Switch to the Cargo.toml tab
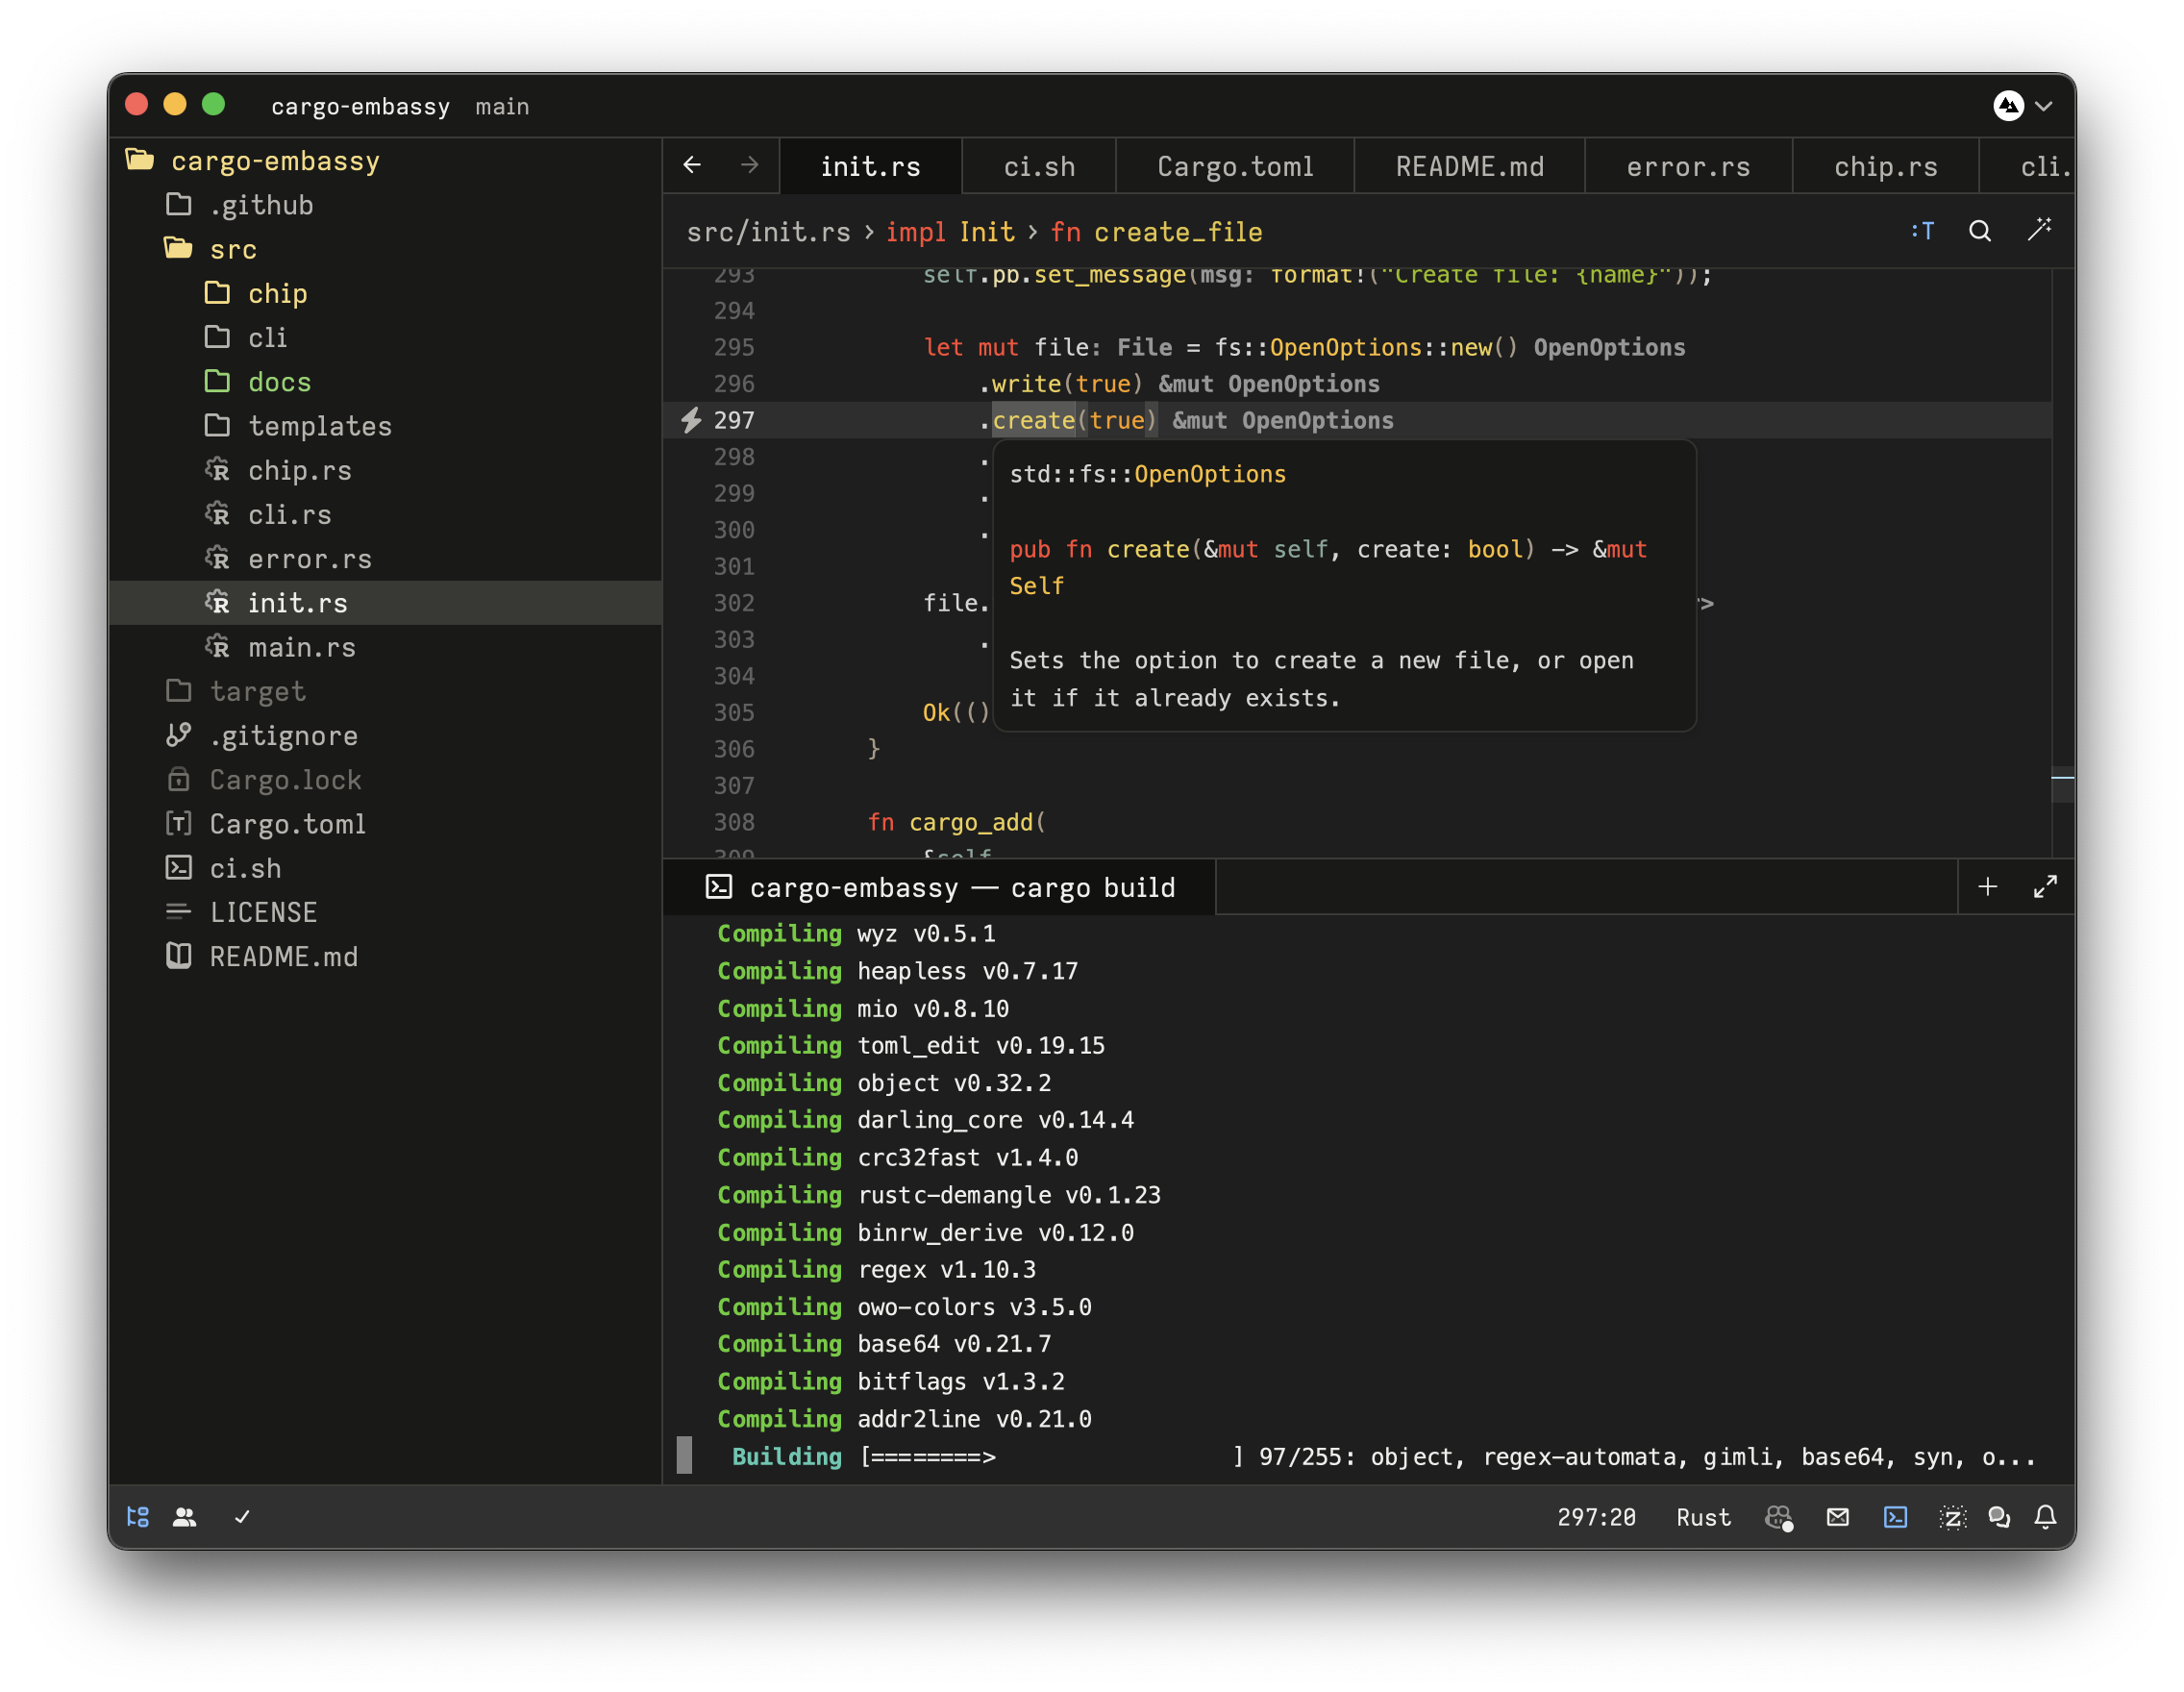 [1235, 166]
